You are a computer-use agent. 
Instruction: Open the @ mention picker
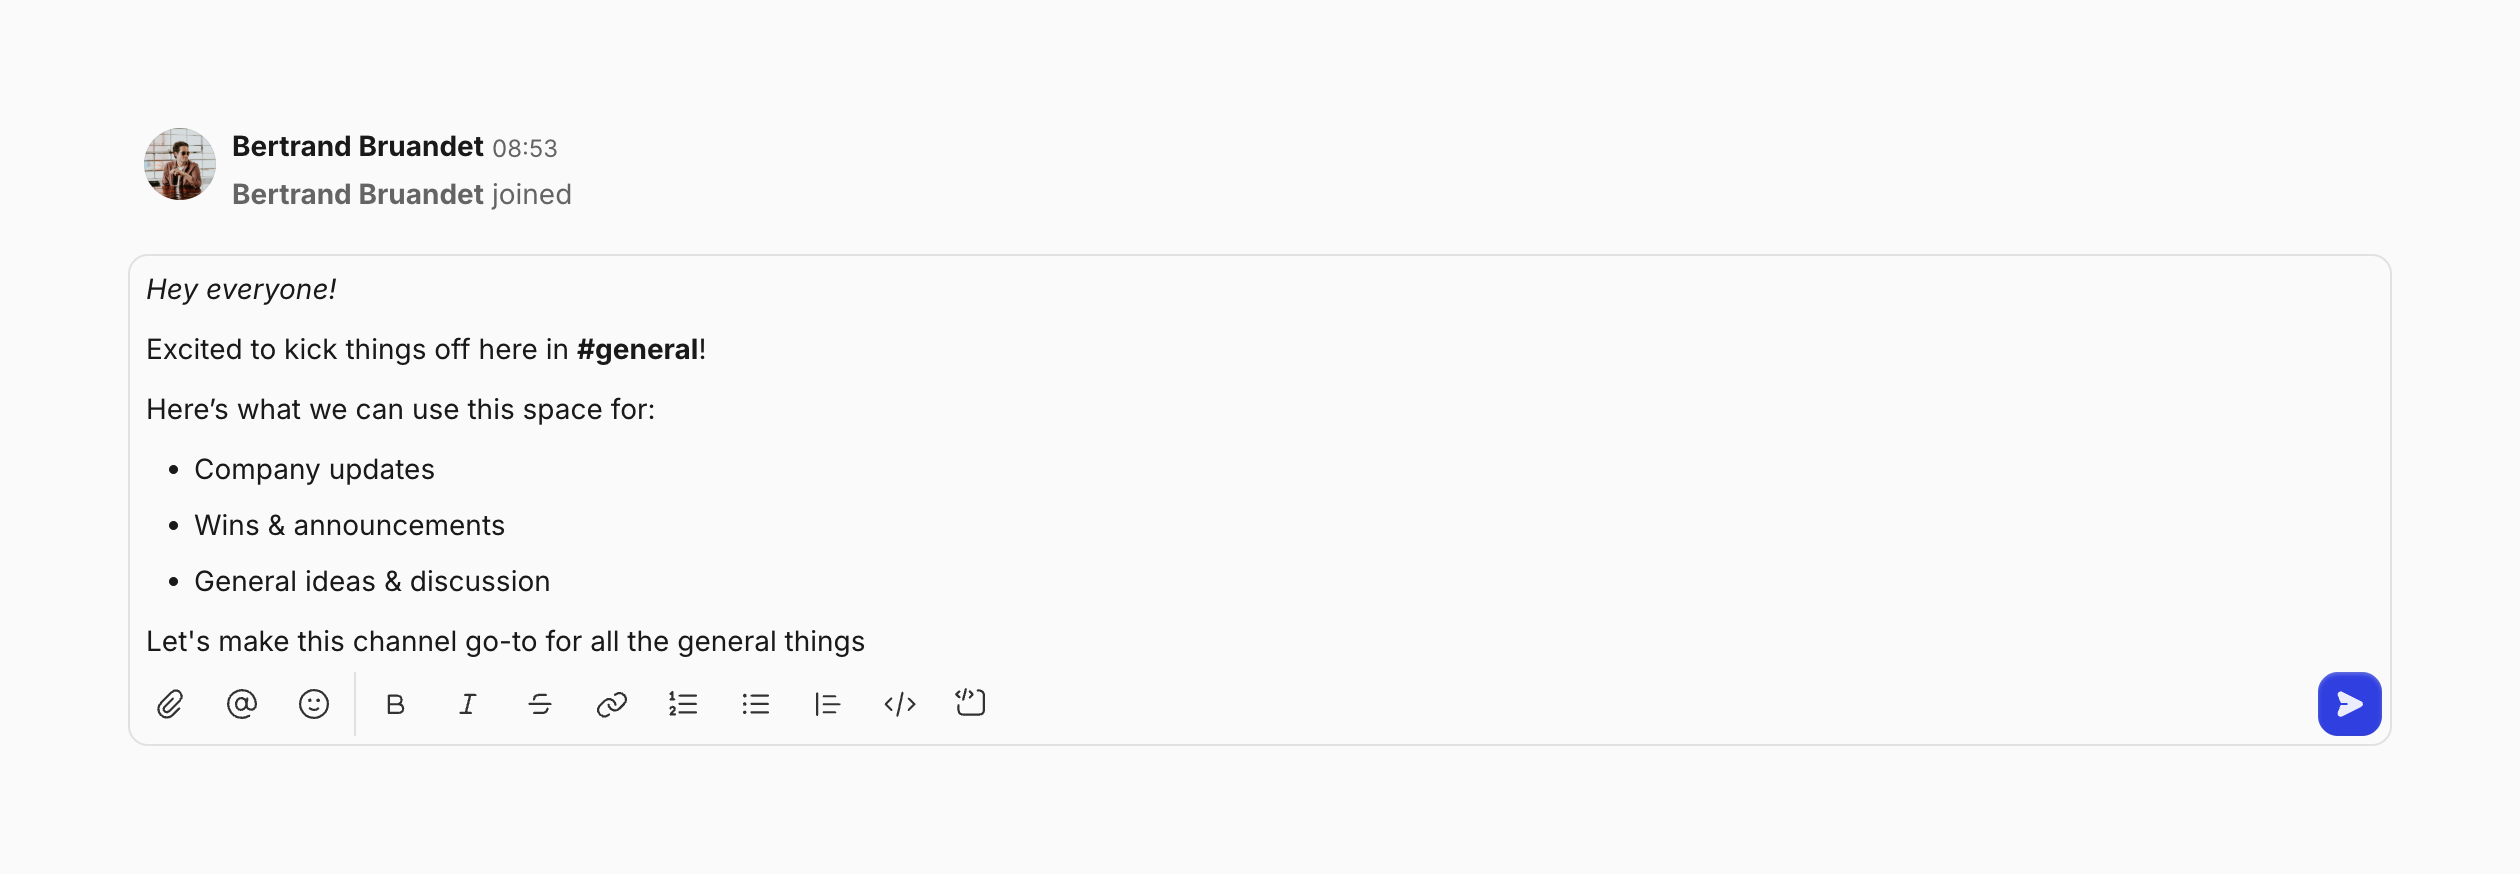(242, 705)
